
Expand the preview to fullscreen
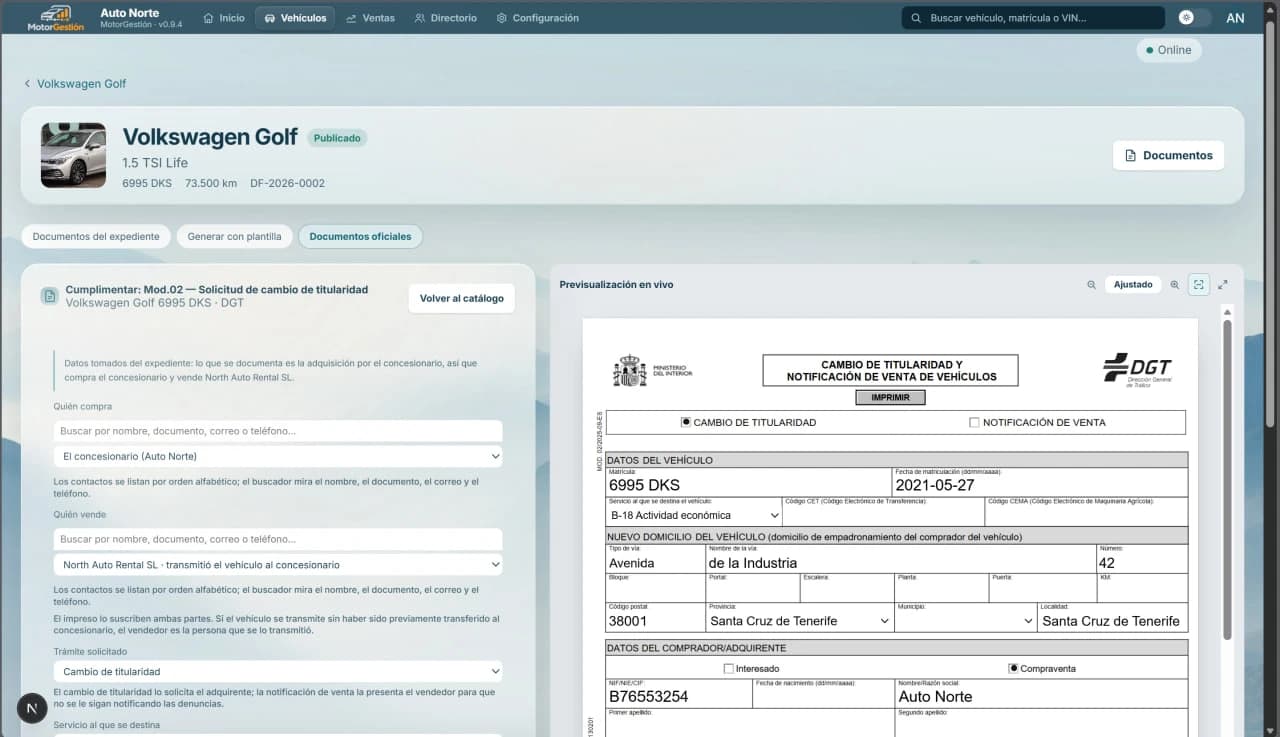coord(1222,285)
